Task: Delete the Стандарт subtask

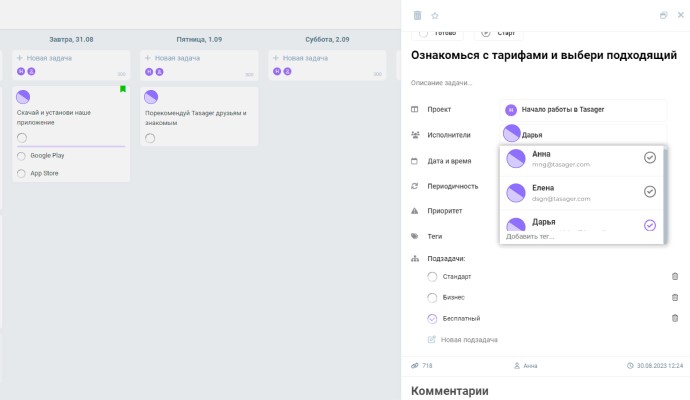Action: (675, 276)
